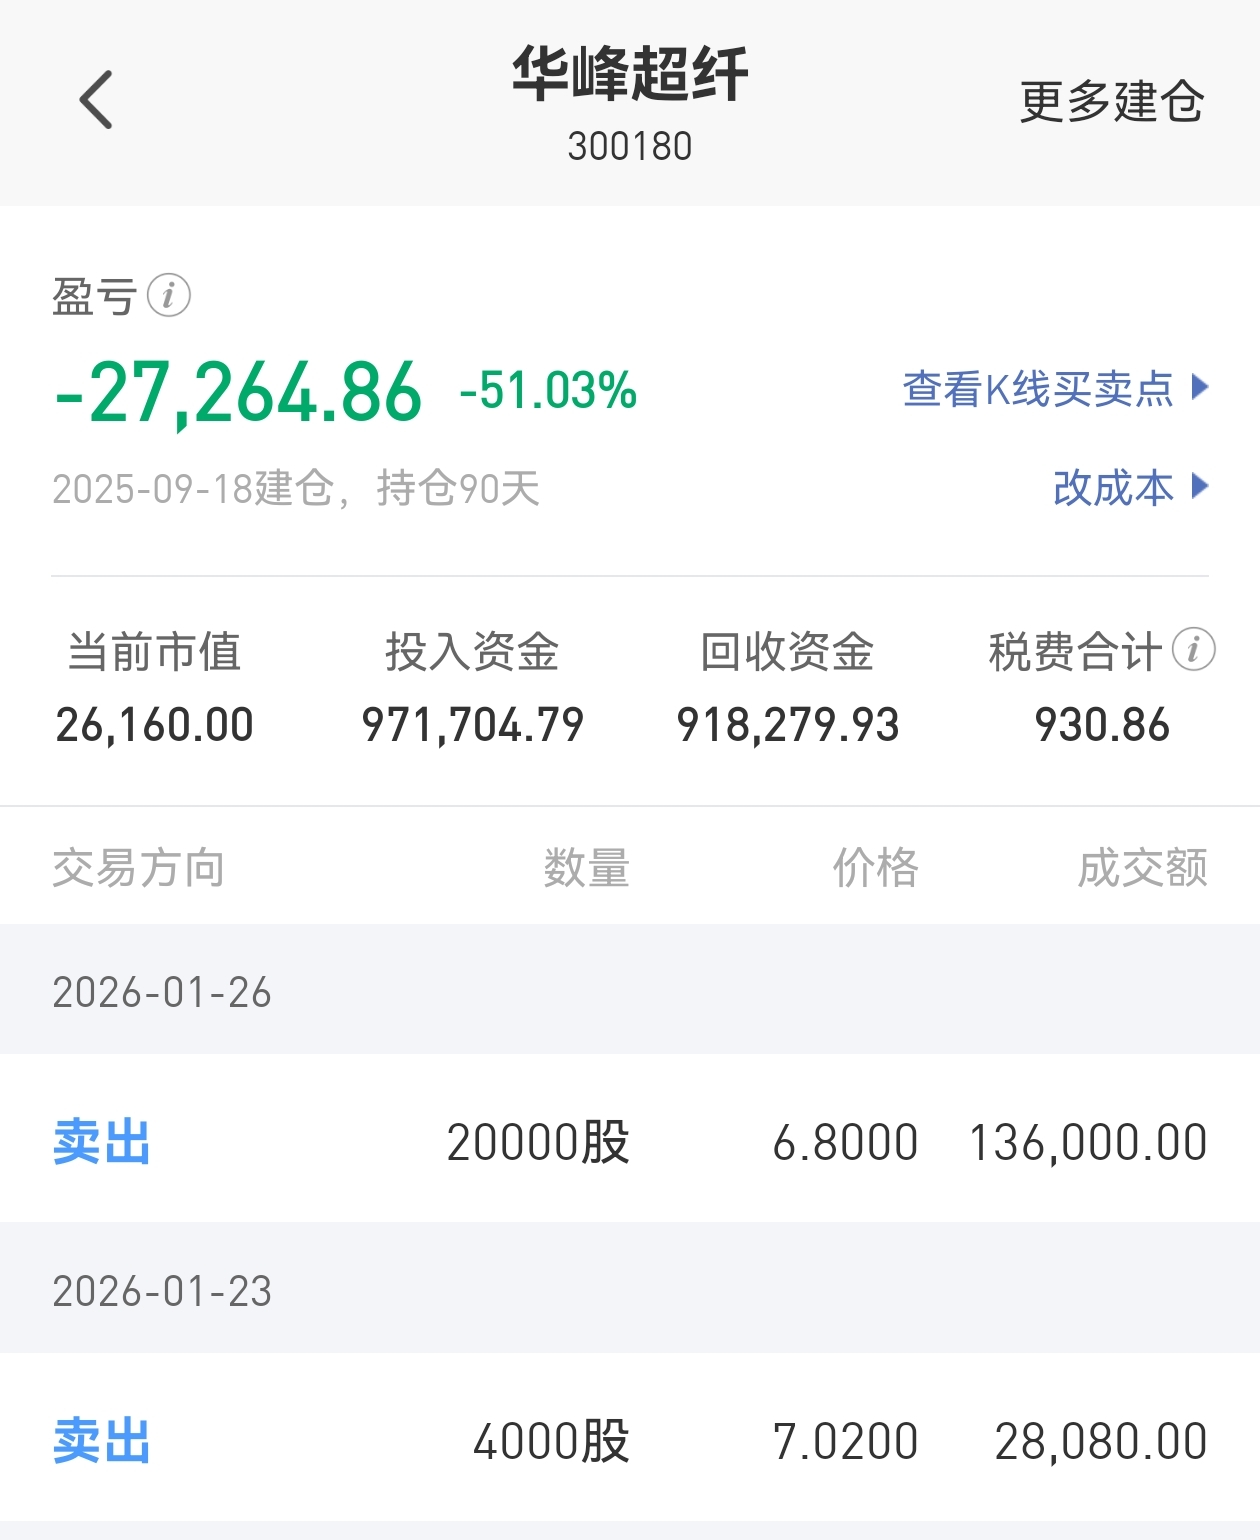The image size is (1260, 1540).
Task: Tap the 投入资金 value 971,704.79
Action: click(472, 725)
